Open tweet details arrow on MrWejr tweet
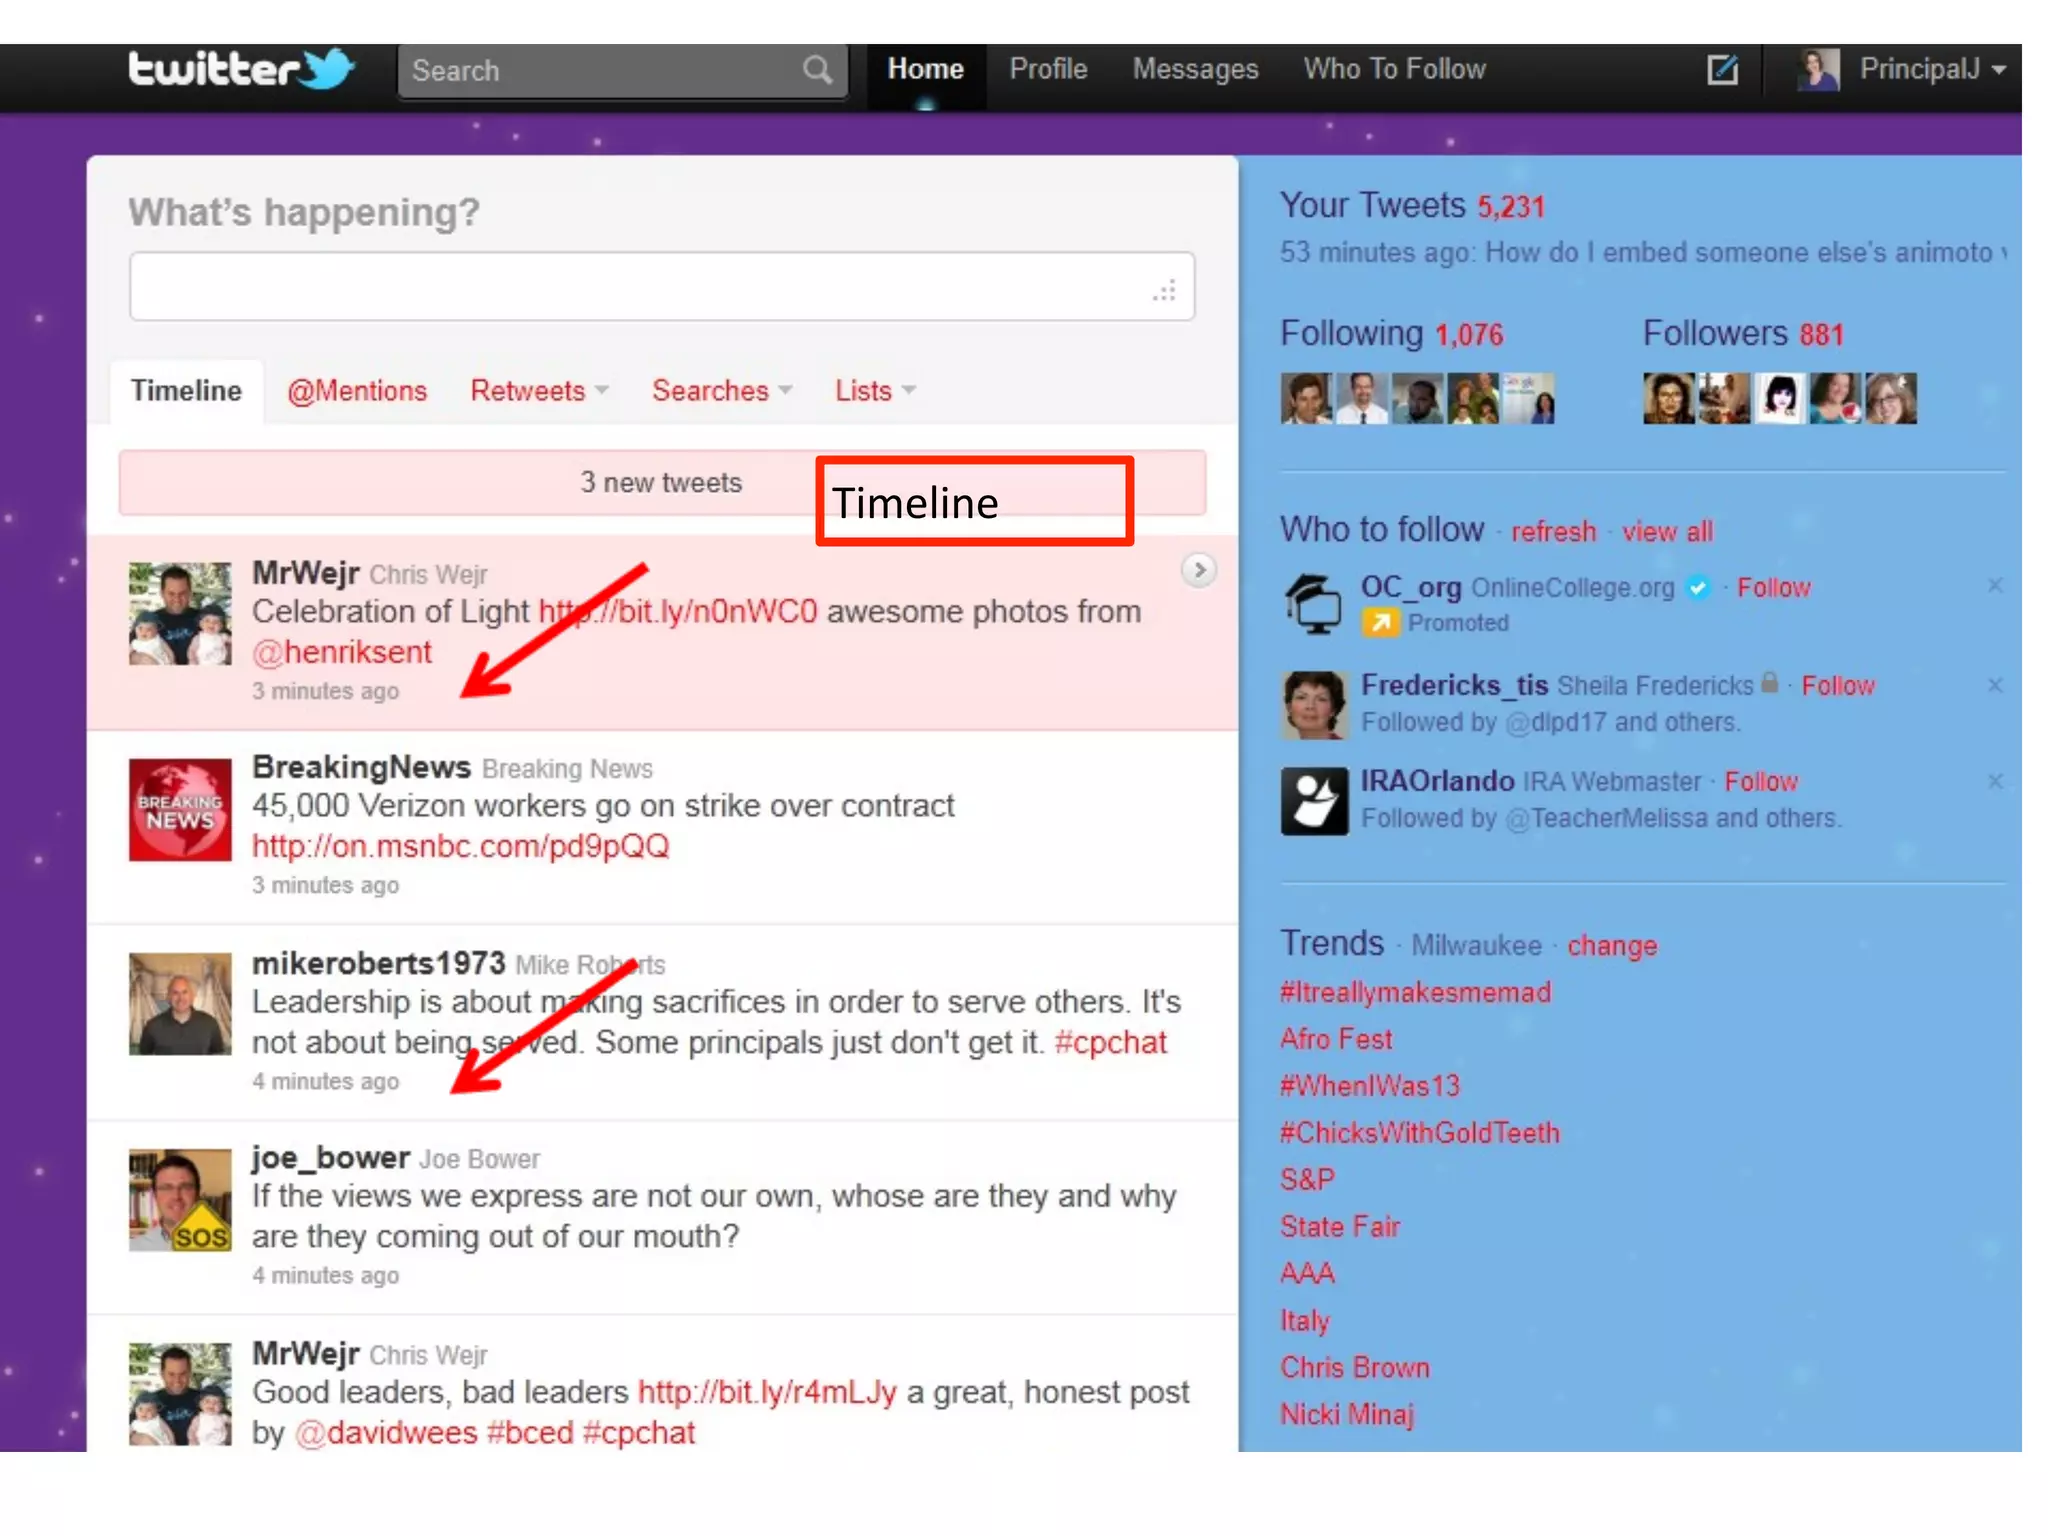The image size is (2048, 1536). [x=1199, y=570]
